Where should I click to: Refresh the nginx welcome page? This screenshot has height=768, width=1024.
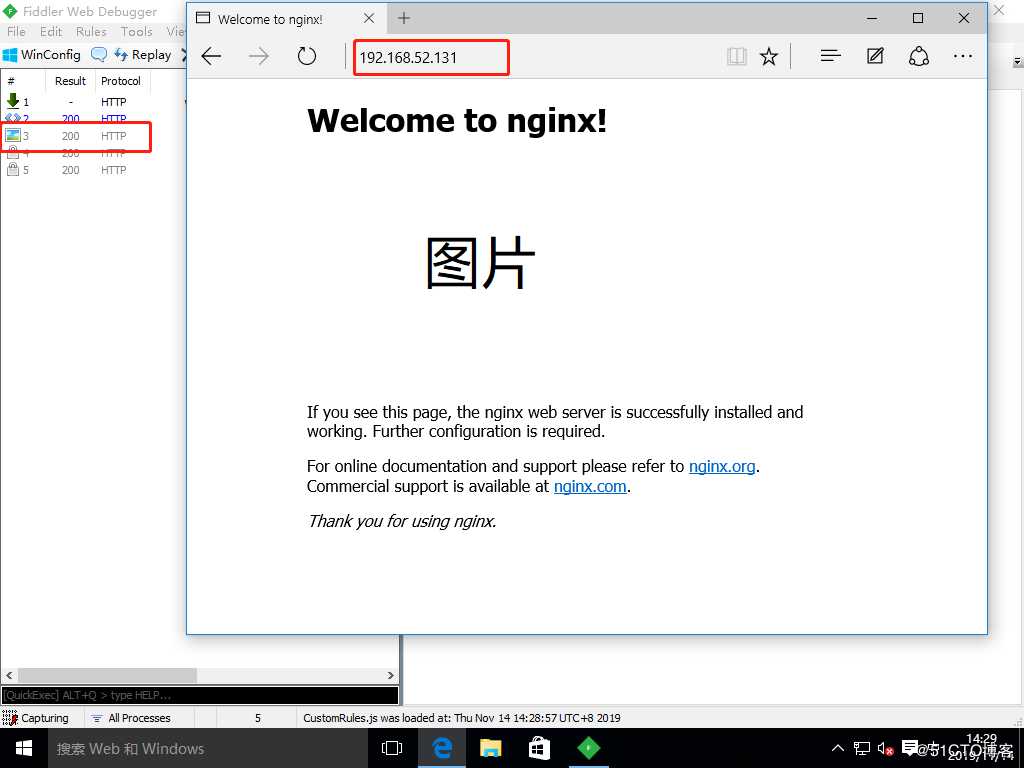click(306, 56)
